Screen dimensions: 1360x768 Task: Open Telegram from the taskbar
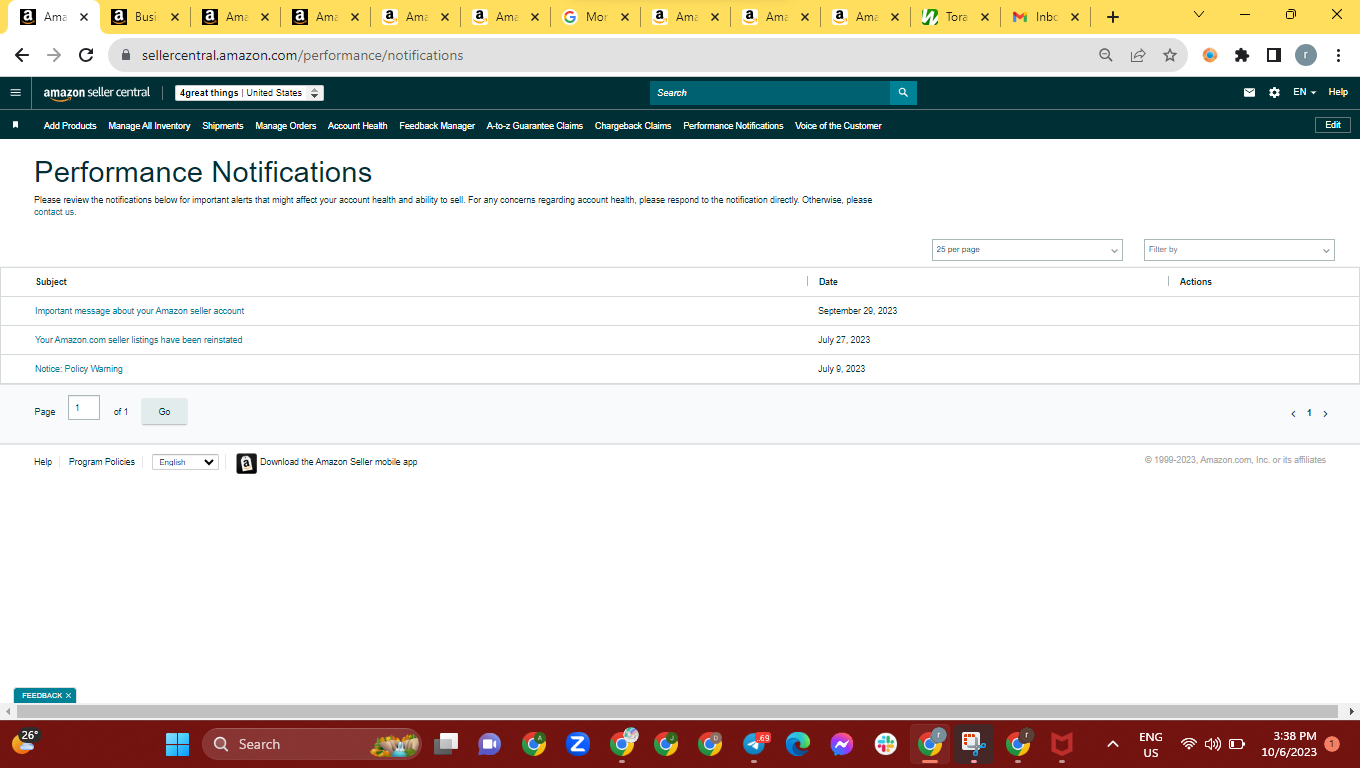(x=755, y=744)
